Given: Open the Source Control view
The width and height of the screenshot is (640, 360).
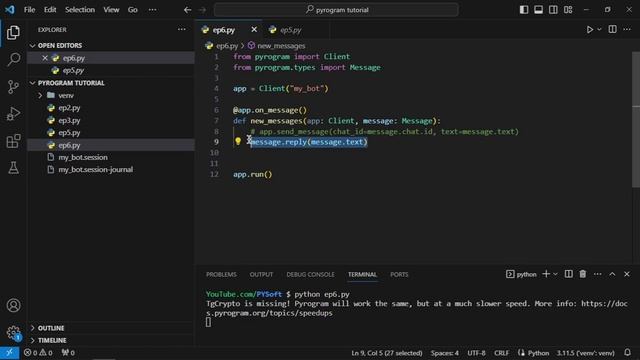Looking at the screenshot, I should point(13,87).
